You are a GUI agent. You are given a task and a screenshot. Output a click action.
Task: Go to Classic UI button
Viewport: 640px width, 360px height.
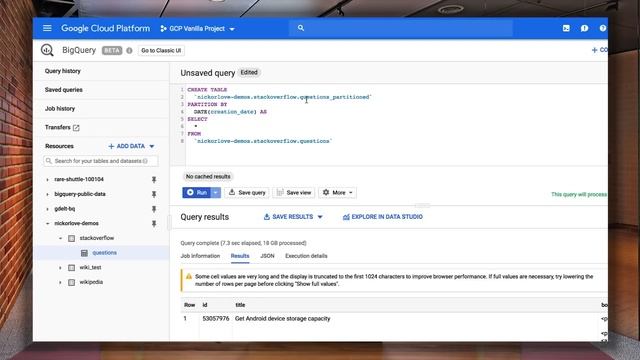point(161,51)
